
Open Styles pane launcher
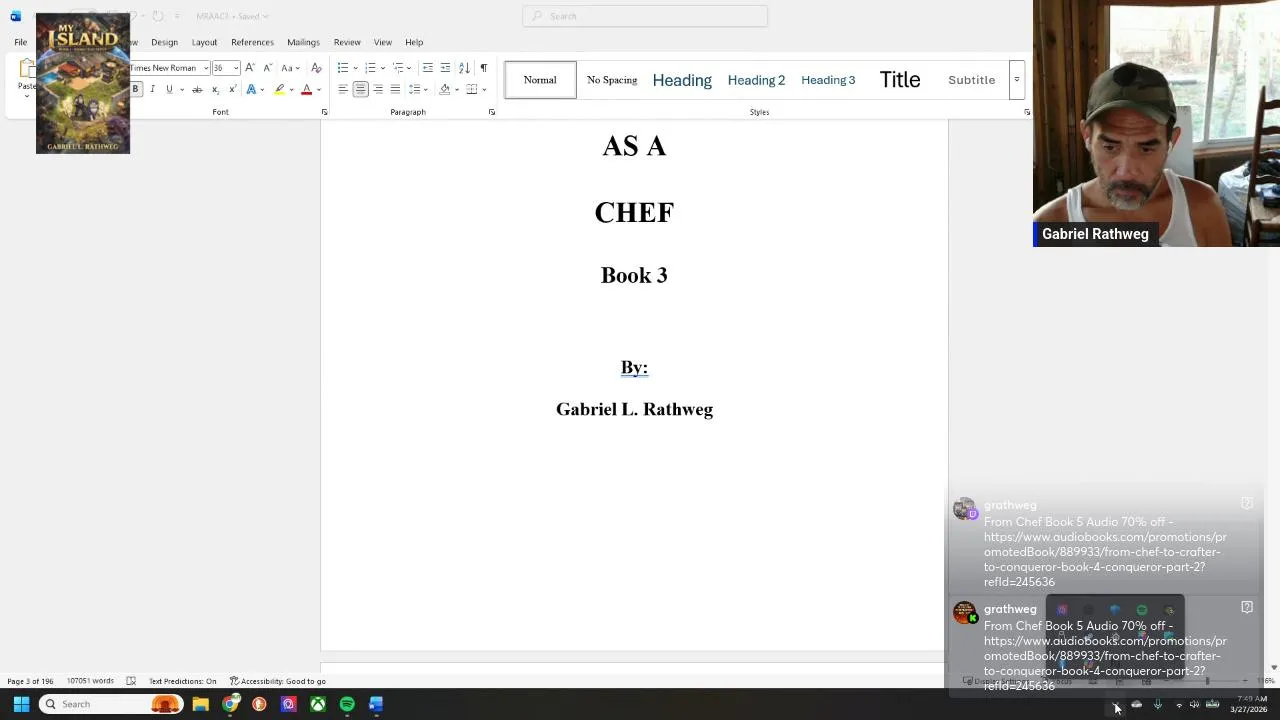pos(1027,112)
